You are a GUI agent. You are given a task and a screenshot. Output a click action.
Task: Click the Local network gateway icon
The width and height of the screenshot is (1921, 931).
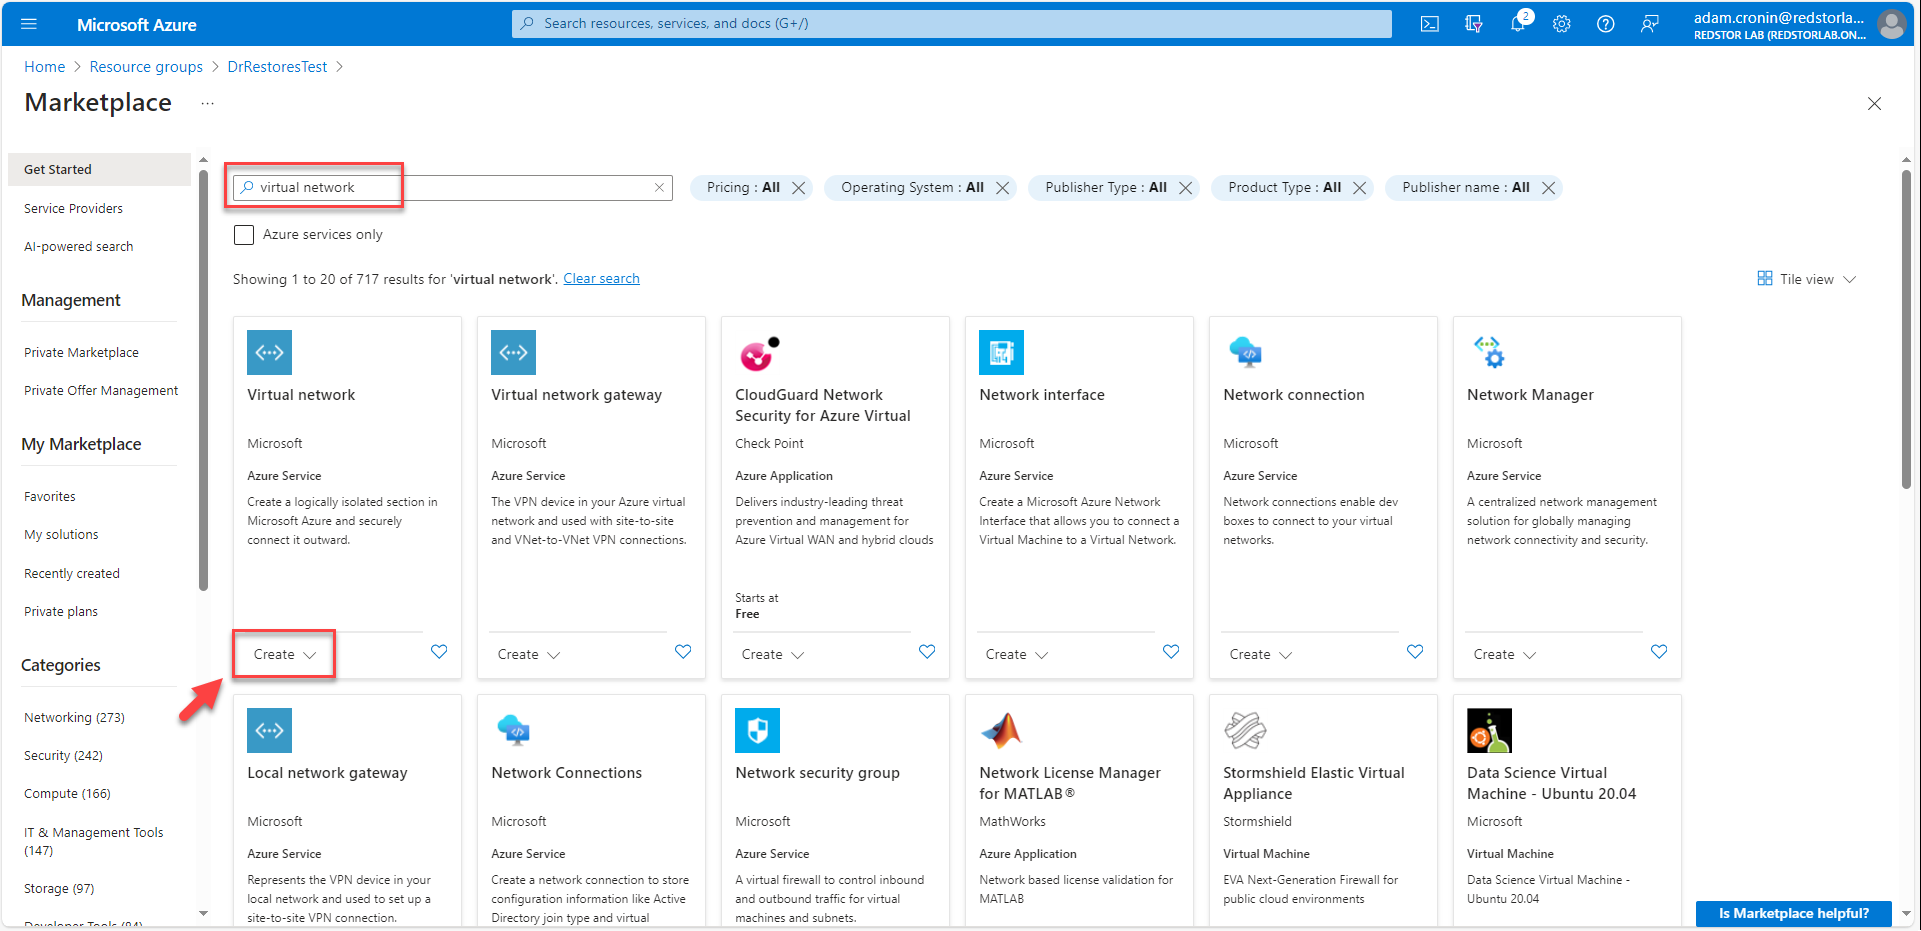pos(270,730)
